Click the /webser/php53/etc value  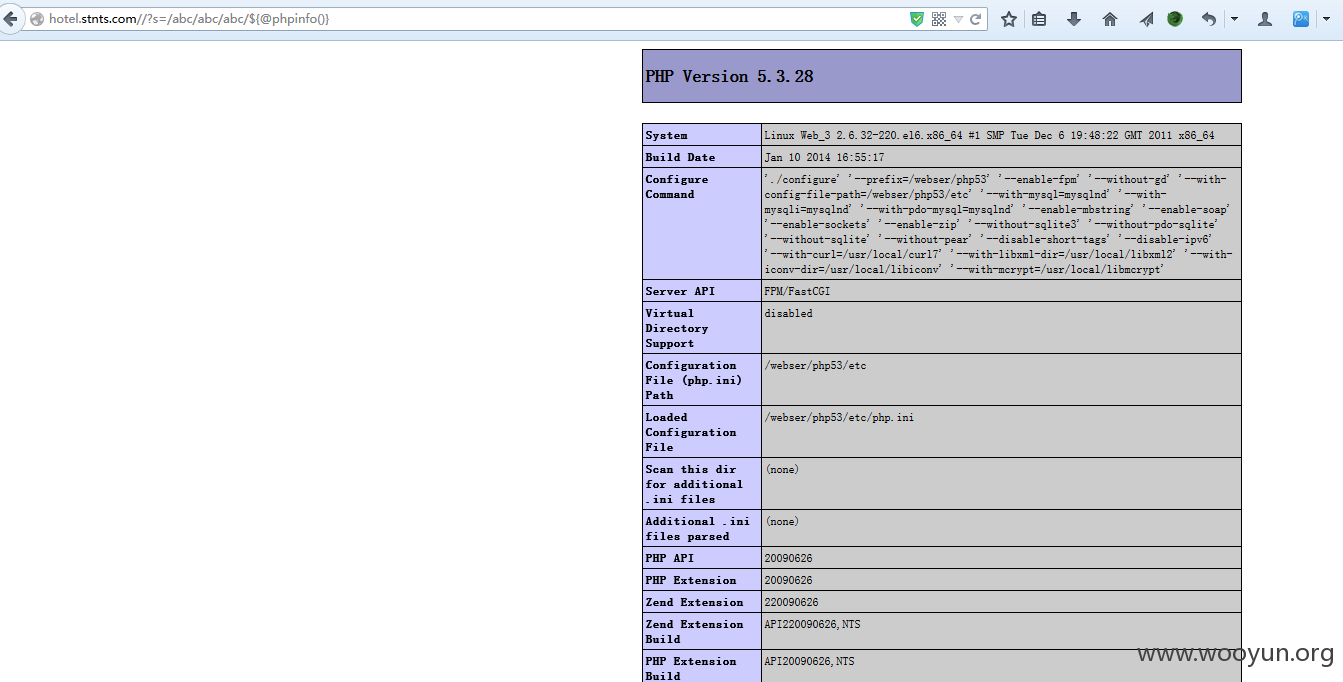[x=815, y=365]
